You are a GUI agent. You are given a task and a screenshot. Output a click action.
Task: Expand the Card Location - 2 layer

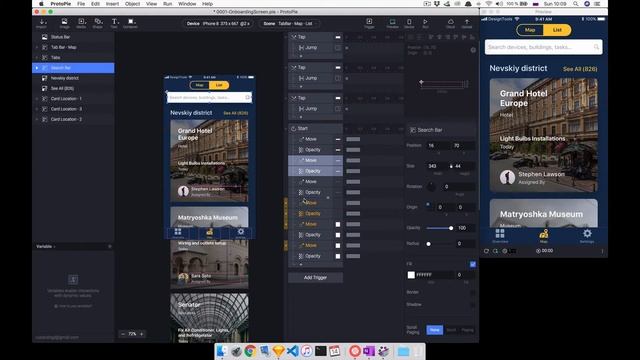37,119
